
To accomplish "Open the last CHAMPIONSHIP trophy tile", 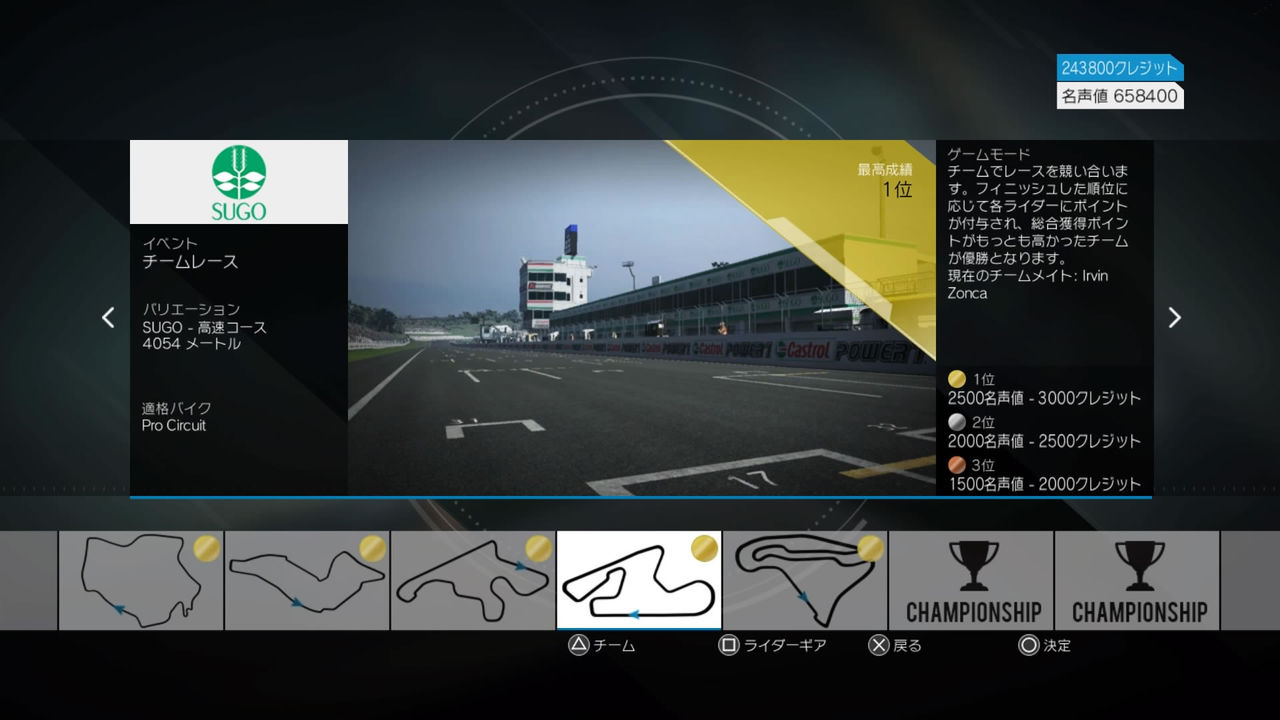I will click(x=1137, y=580).
